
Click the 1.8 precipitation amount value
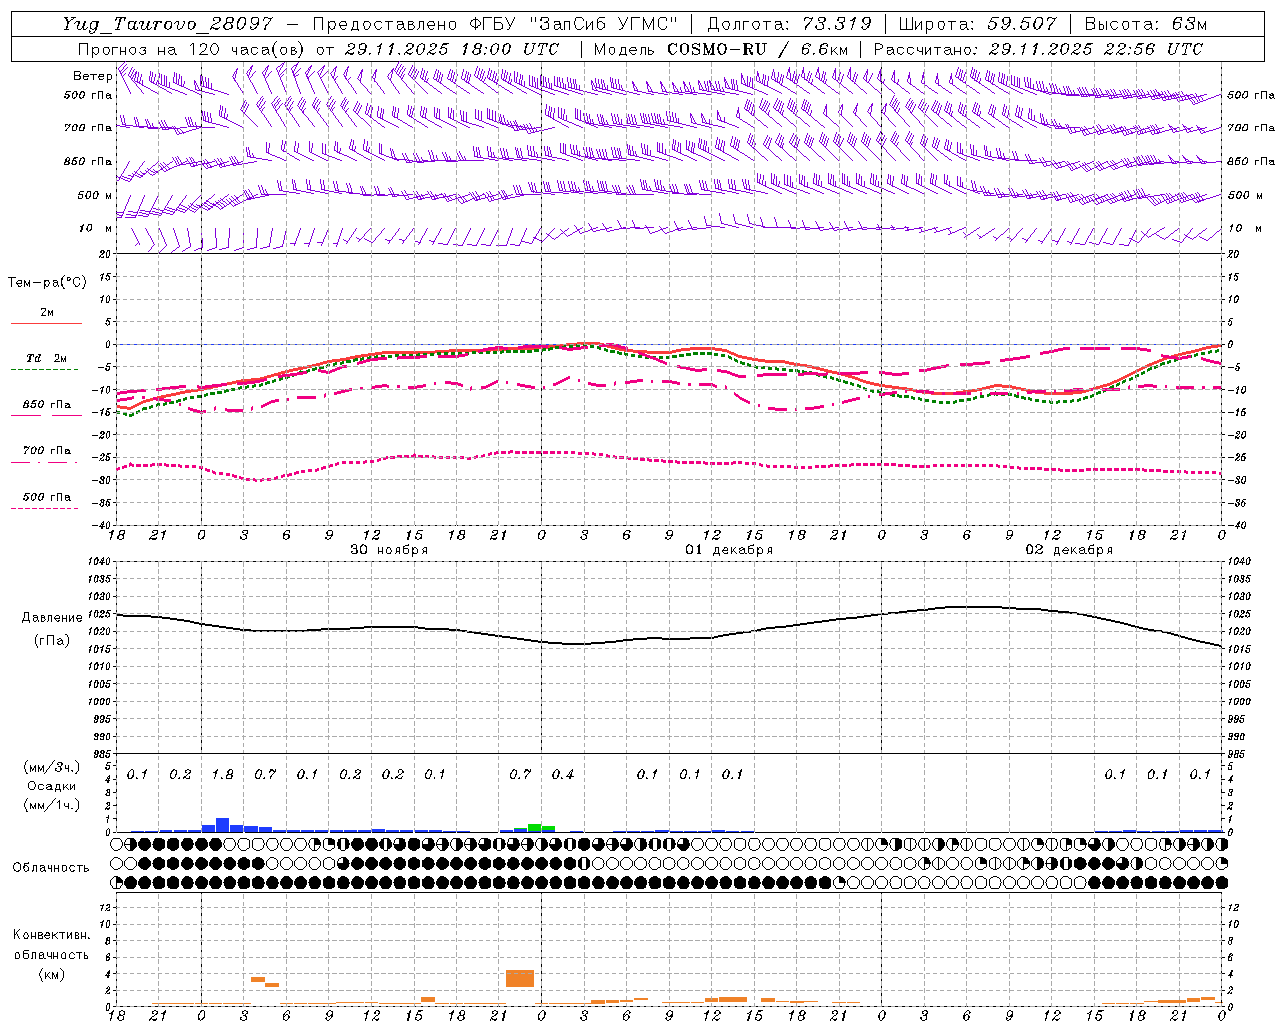(222, 775)
